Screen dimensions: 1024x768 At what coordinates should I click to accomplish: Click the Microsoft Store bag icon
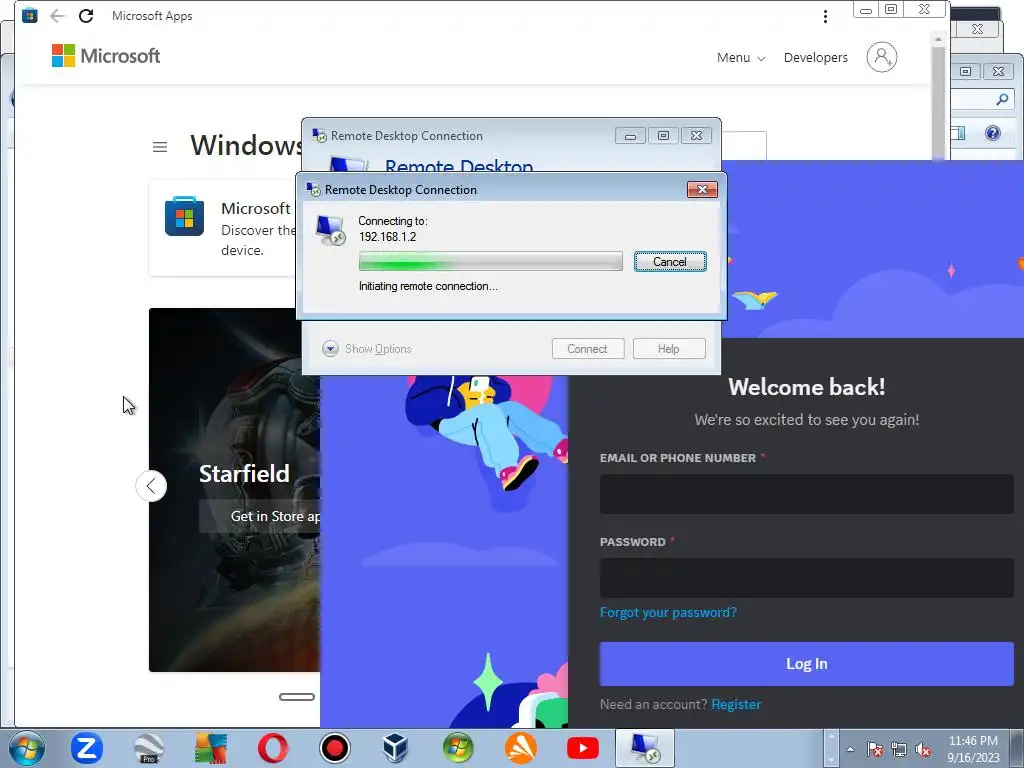(x=184, y=216)
